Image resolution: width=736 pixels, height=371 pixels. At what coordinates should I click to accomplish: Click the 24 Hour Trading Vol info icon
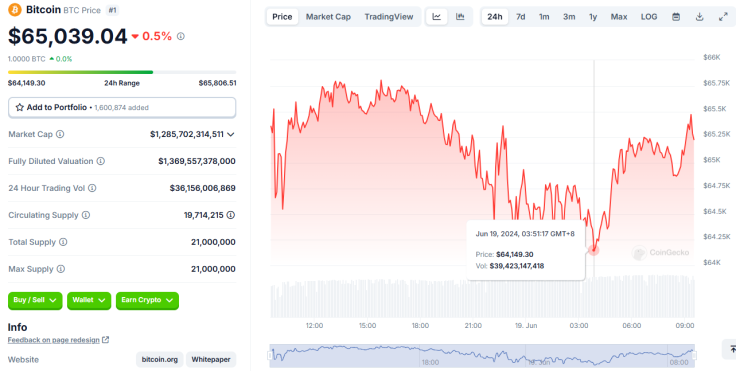[92, 188]
